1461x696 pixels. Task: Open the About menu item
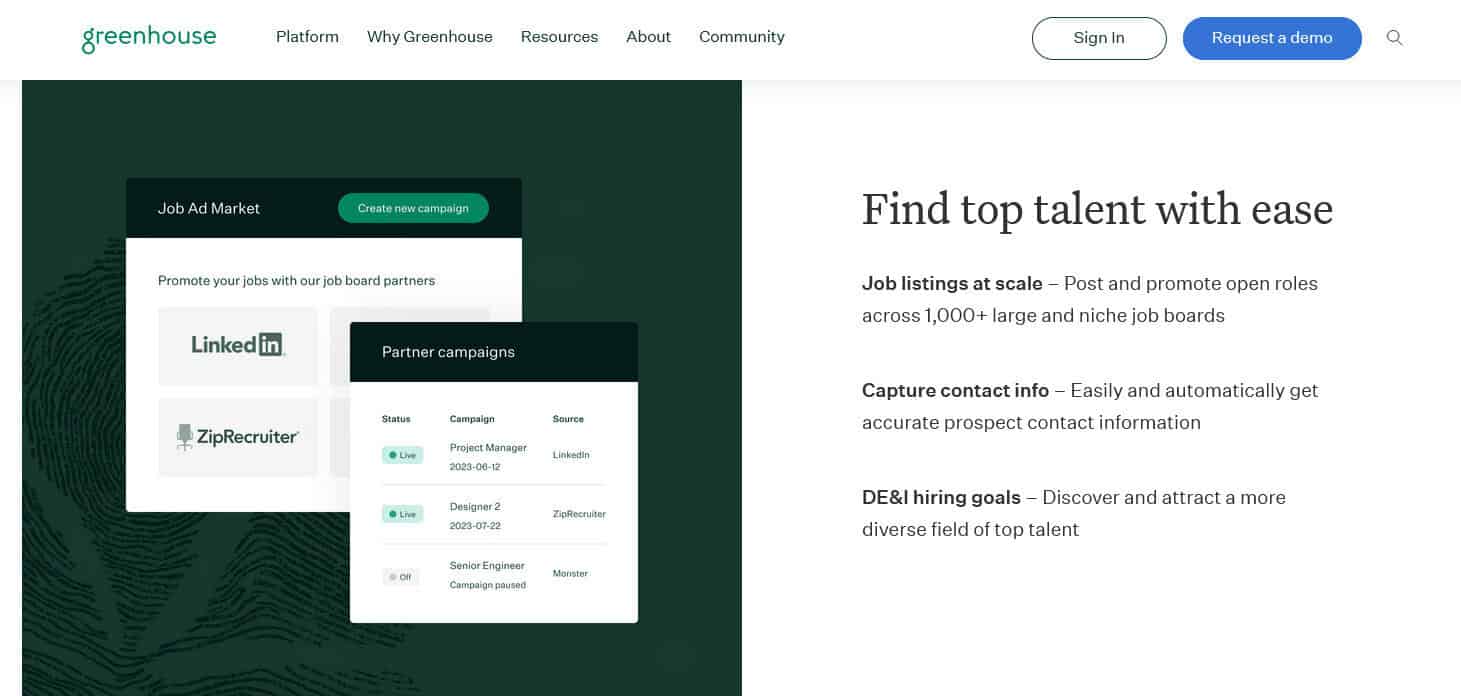coord(648,37)
